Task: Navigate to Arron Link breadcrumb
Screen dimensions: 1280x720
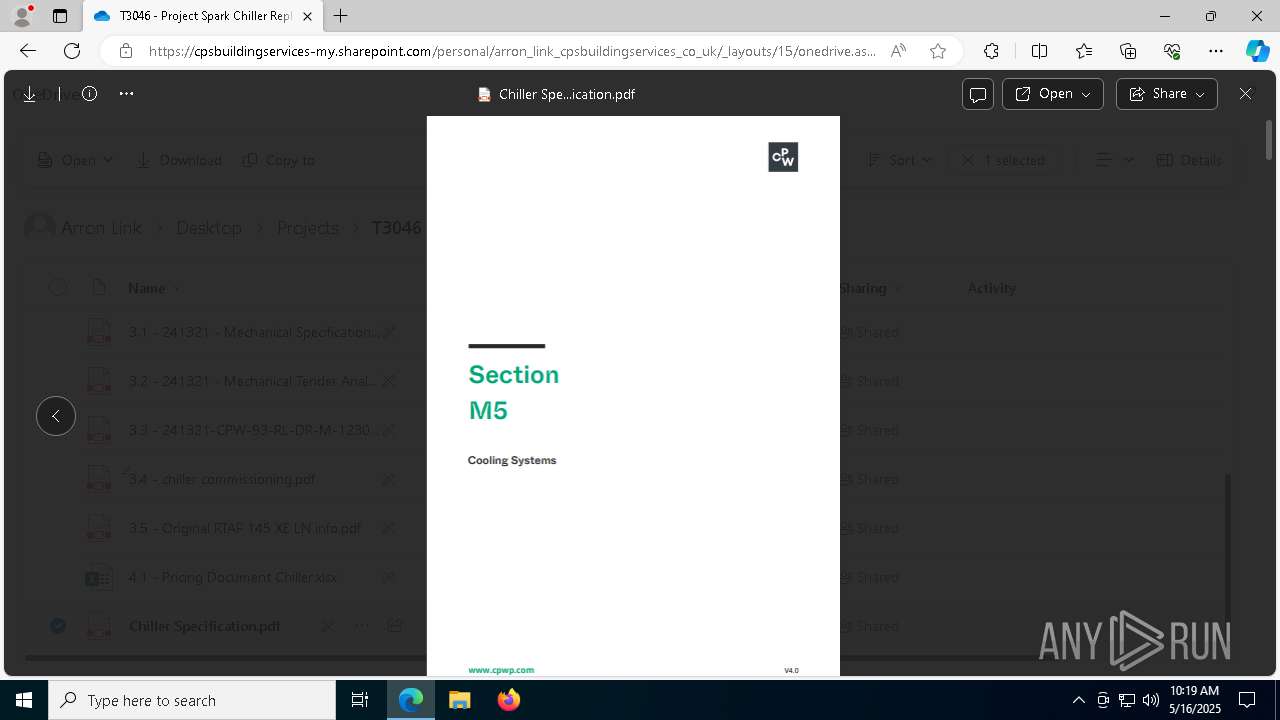Action: [x=101, y=228]
